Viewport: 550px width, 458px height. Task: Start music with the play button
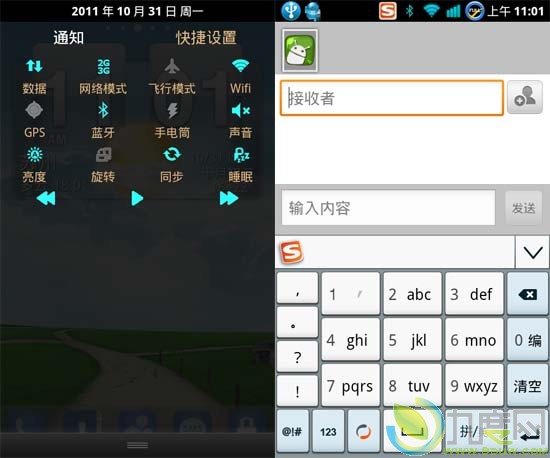137,198
